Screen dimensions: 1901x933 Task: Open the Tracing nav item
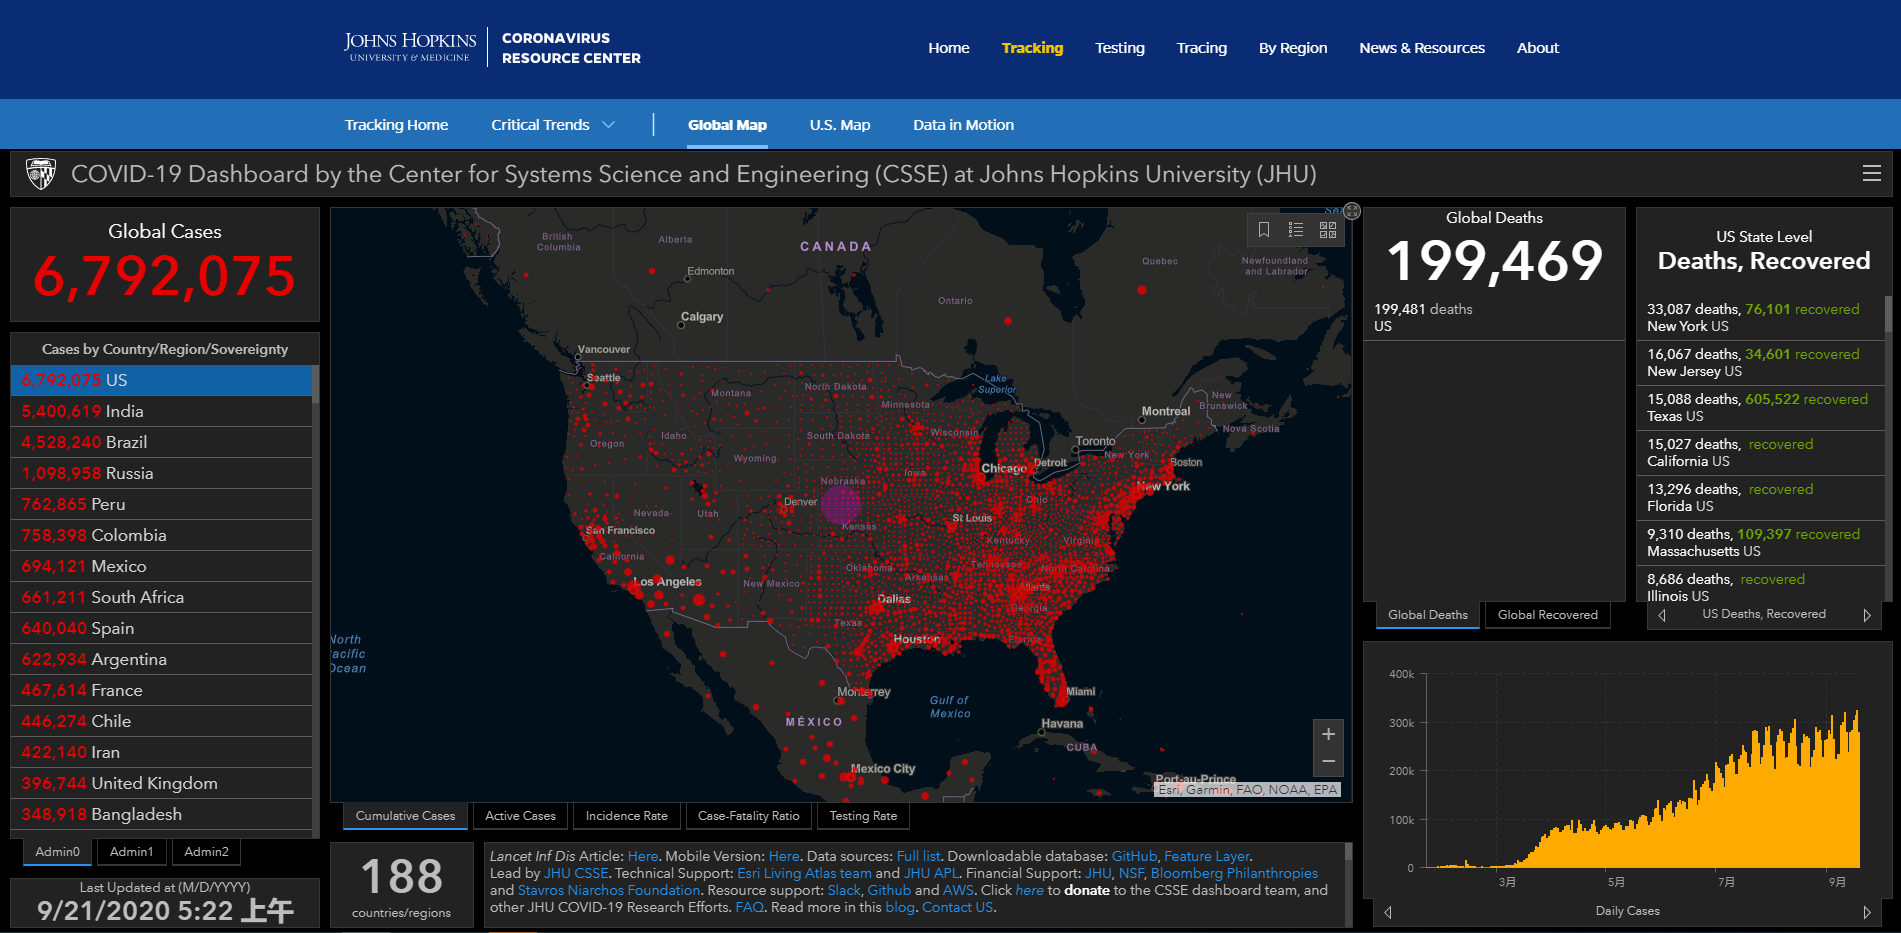coord(1202,48)
